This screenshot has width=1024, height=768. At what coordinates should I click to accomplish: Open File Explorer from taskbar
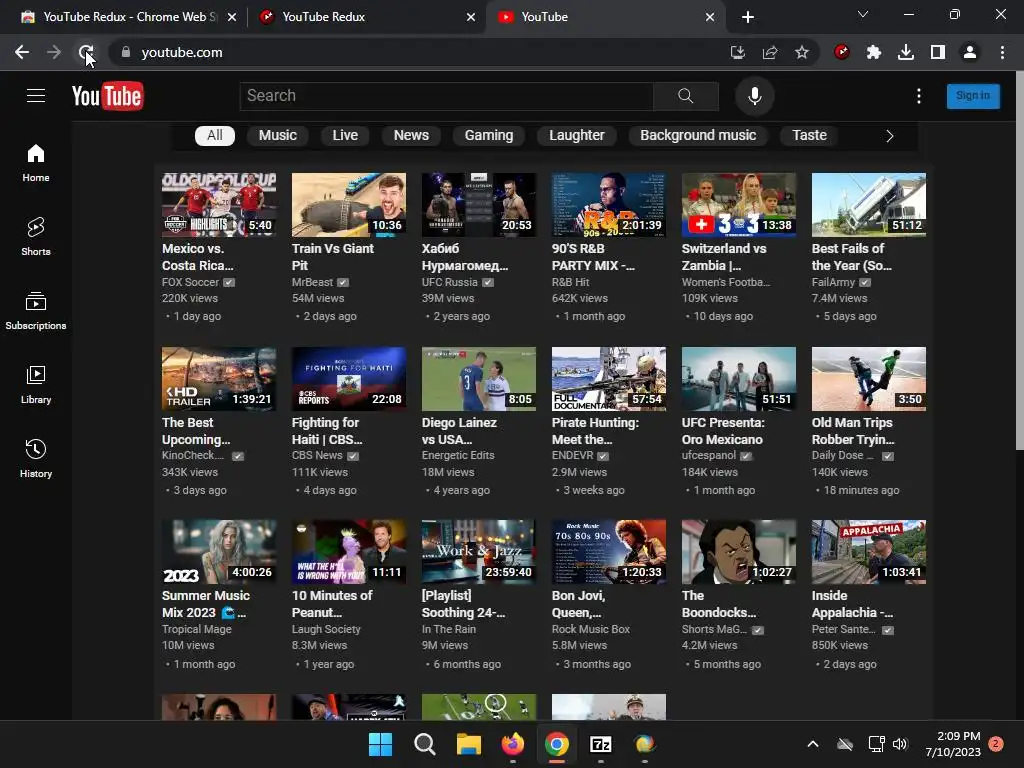(469, 744)
